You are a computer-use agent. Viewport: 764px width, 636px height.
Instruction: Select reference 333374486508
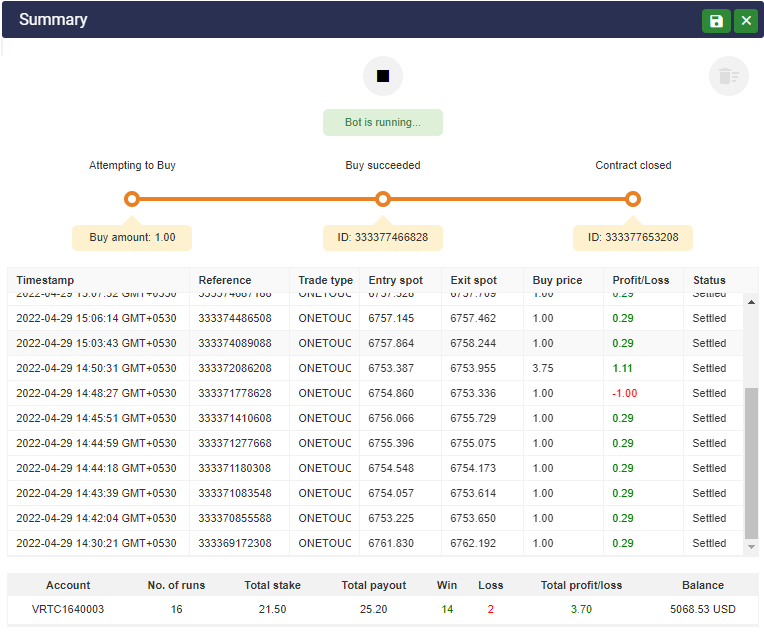coord(235,318)
